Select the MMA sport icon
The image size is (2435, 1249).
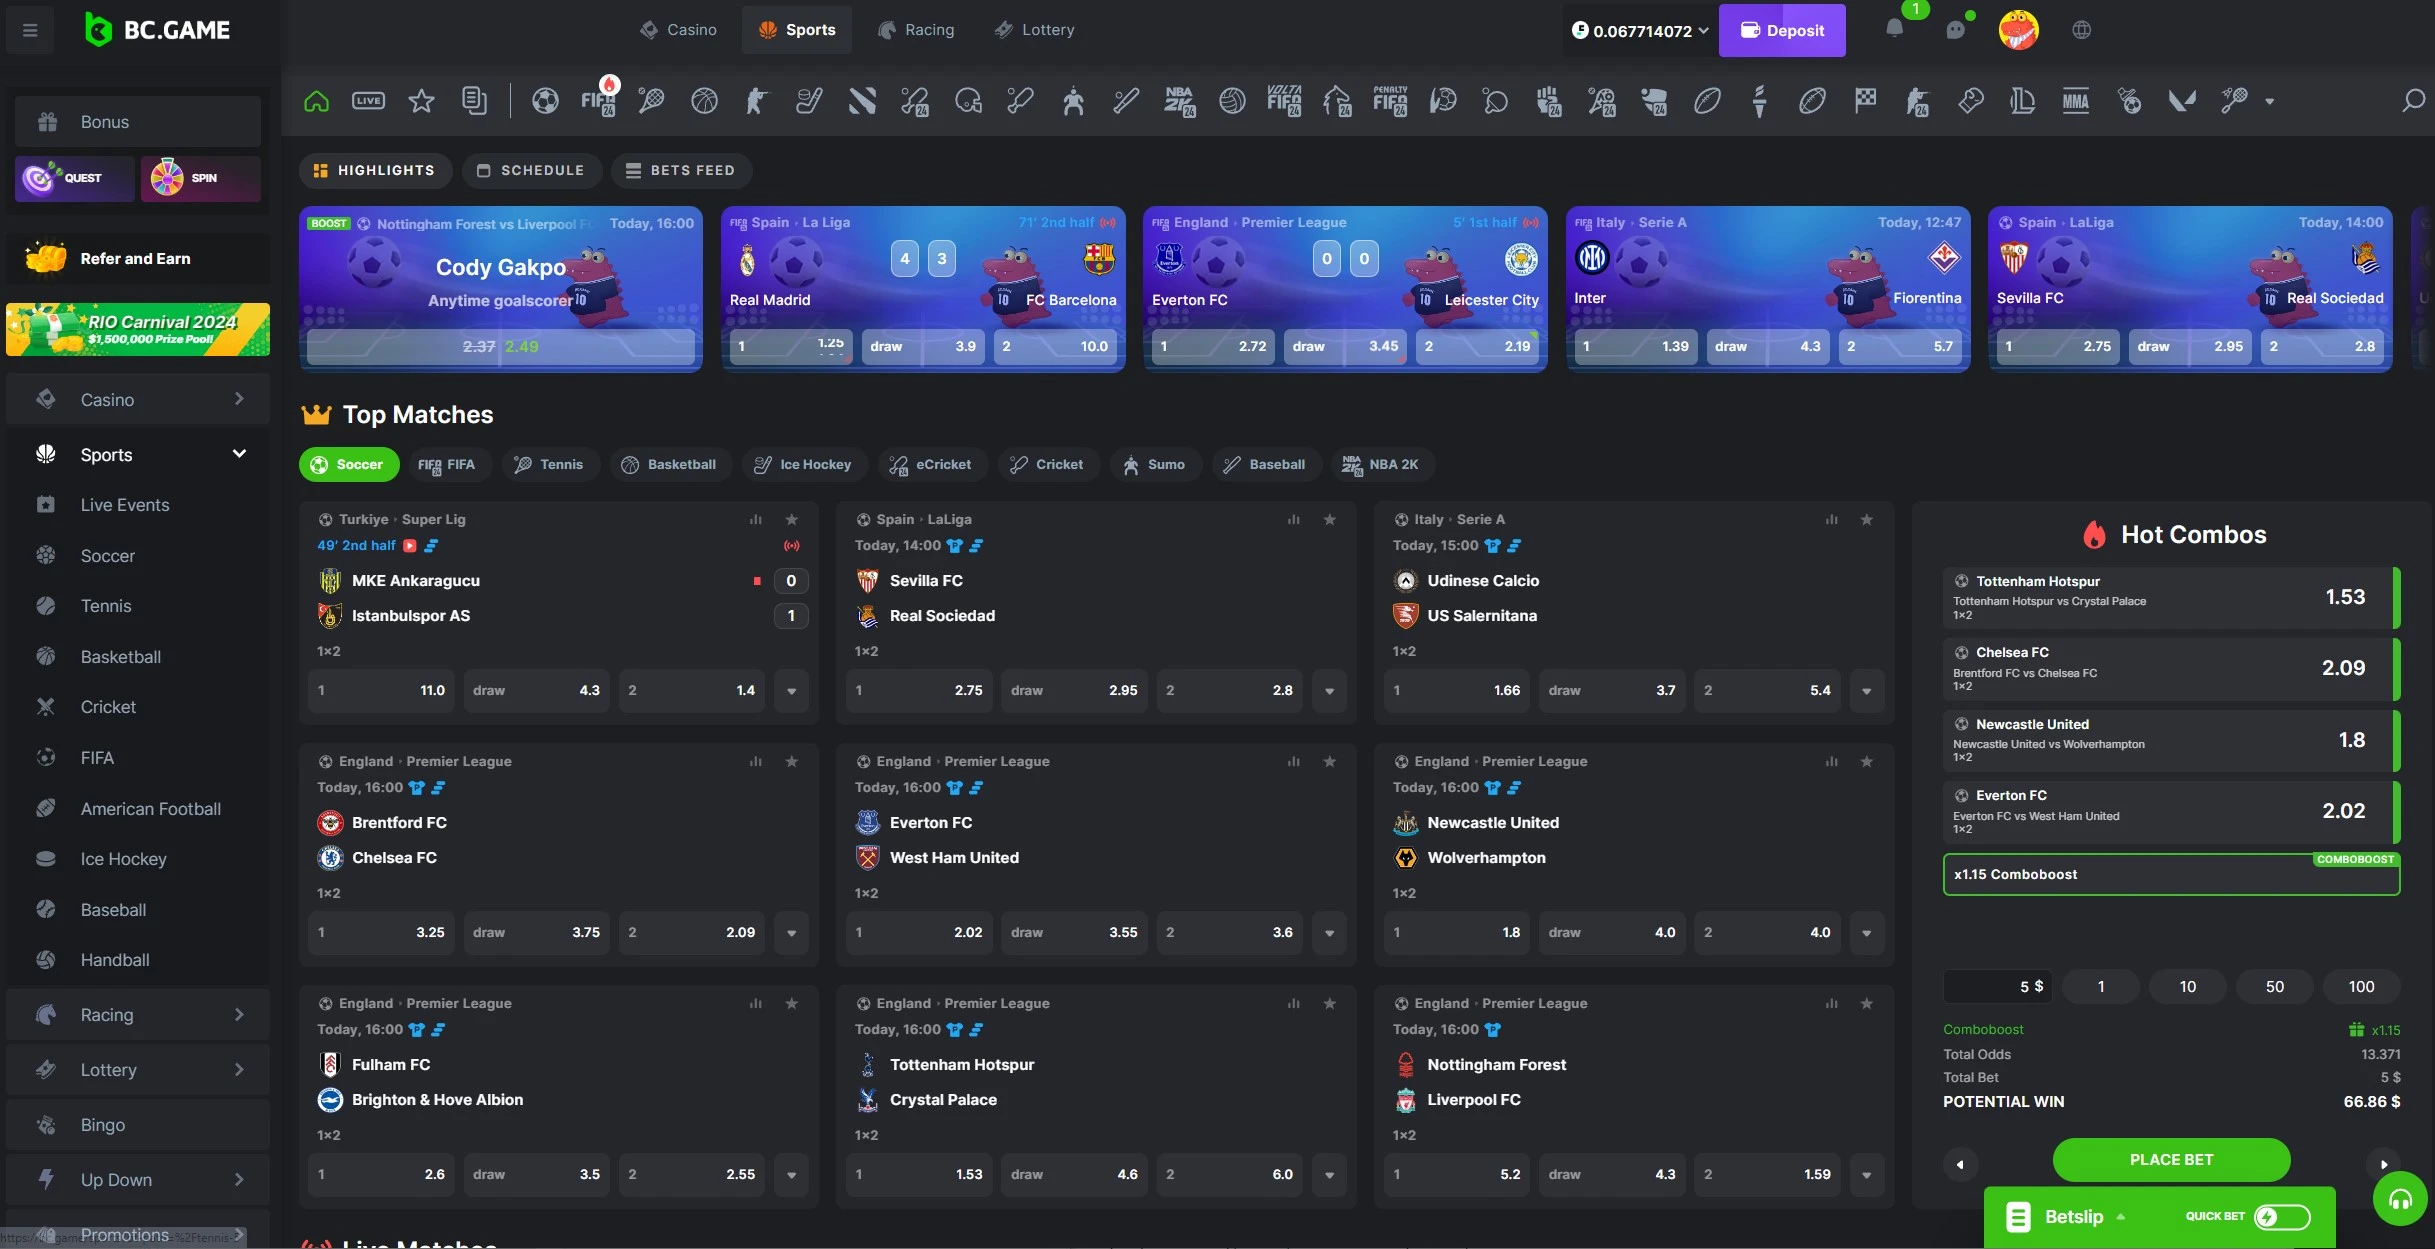tap(2076, 100)
